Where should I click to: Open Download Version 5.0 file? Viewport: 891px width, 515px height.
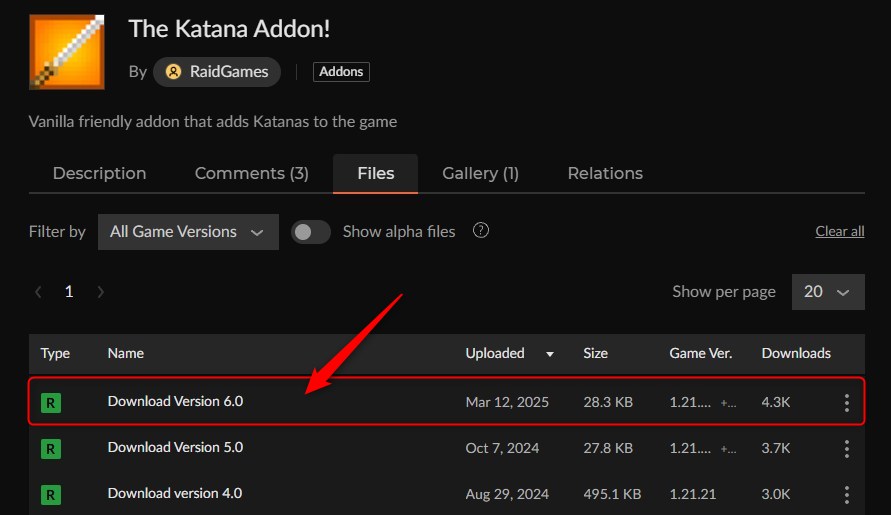coord(175,447)
